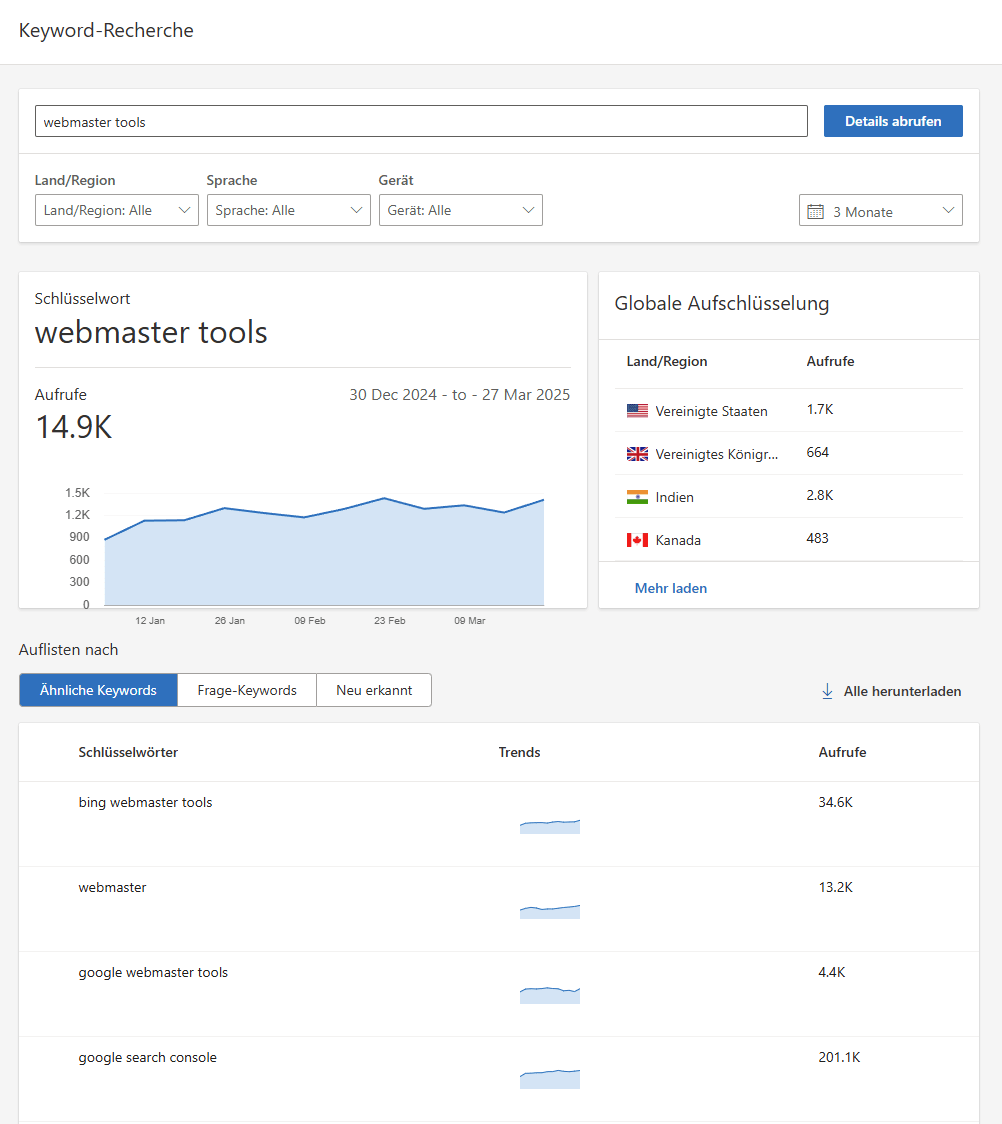1002x1124 pixels.
Task: Click the Globale Aufschlüsselung heading
Action: pos(722,303)
